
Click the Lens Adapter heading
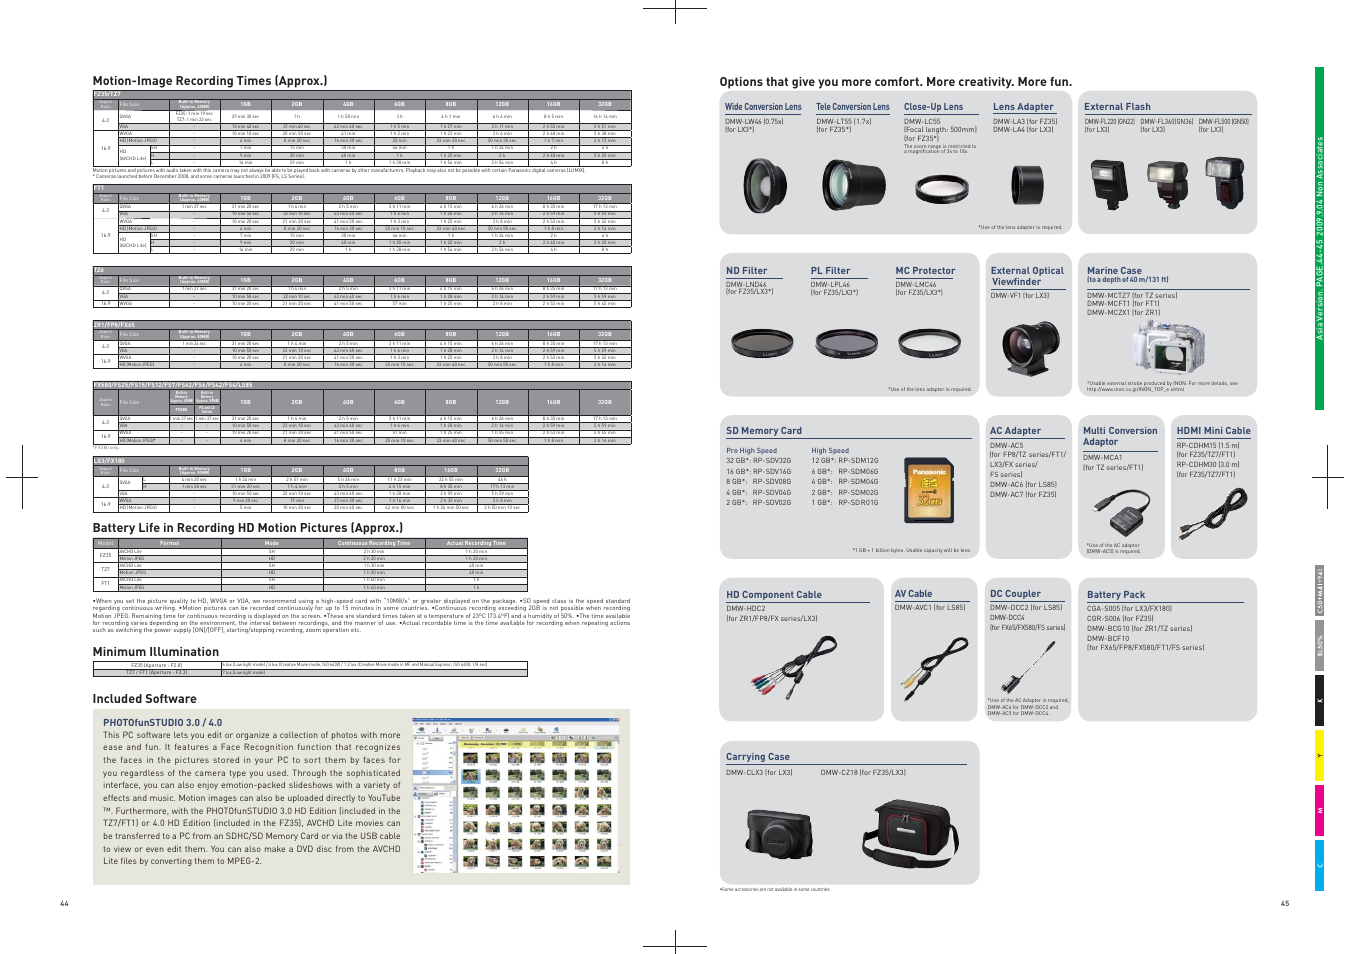point(1023,107)
